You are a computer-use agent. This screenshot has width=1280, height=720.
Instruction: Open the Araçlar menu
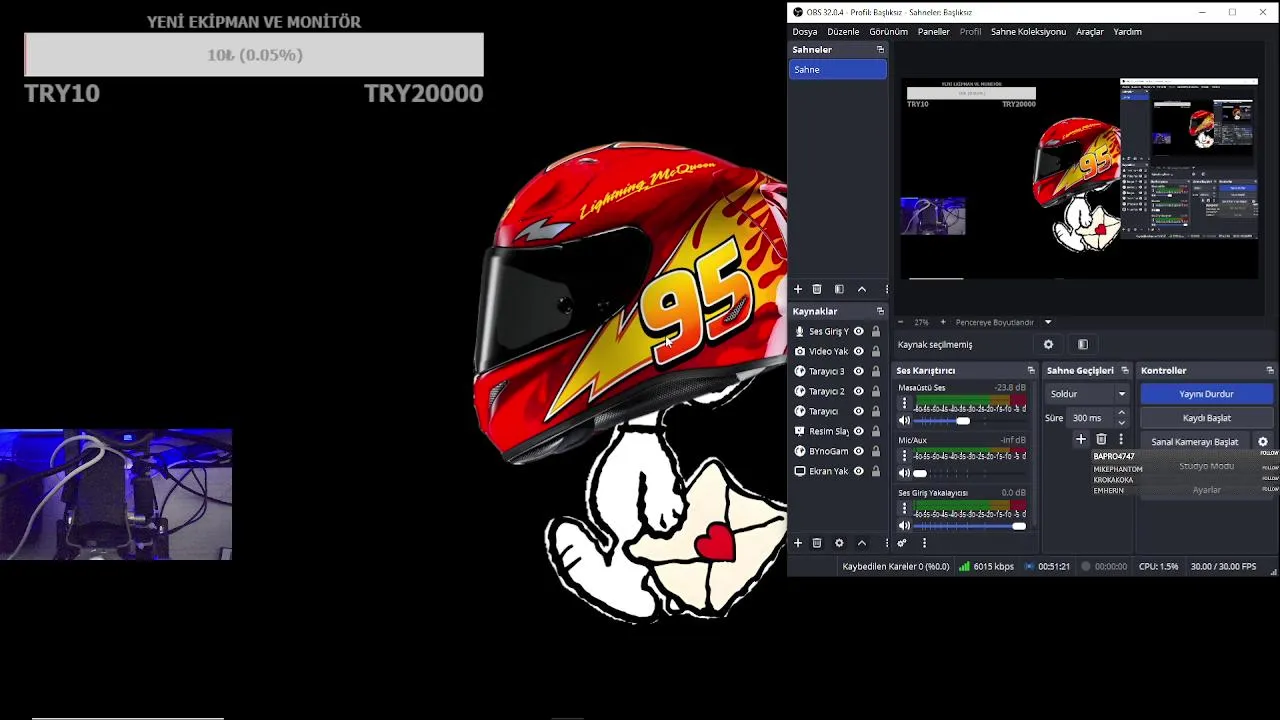[1090, 31]
